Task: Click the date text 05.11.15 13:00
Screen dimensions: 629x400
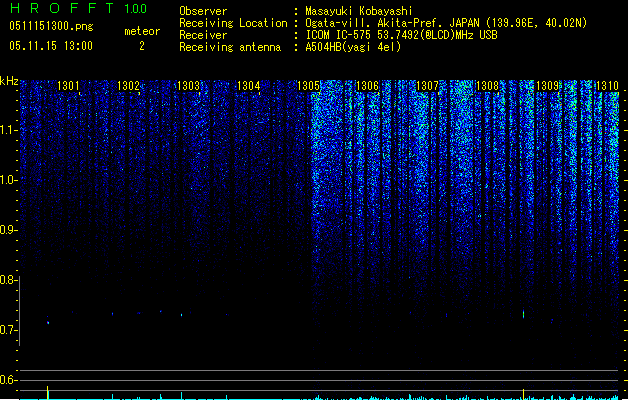Action: (x=51, y=46)
